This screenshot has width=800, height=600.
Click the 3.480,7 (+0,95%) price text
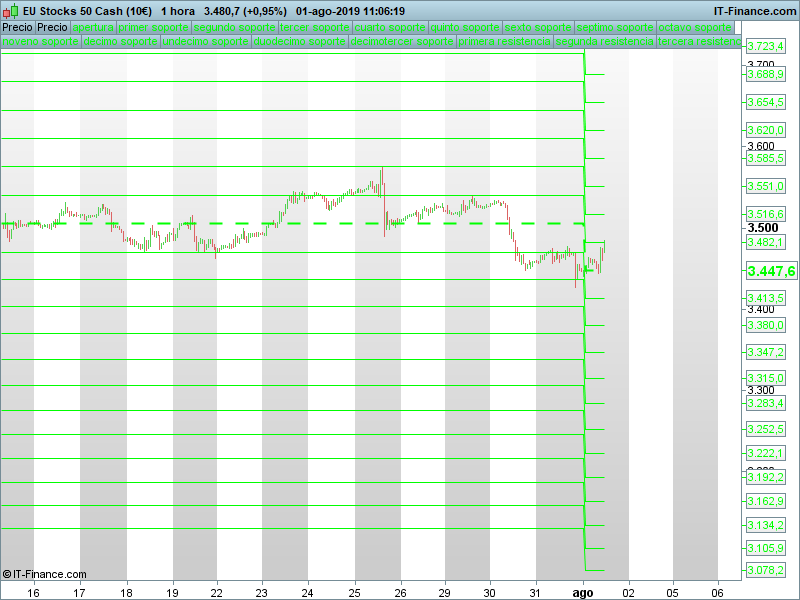click(x=245, y=11)
